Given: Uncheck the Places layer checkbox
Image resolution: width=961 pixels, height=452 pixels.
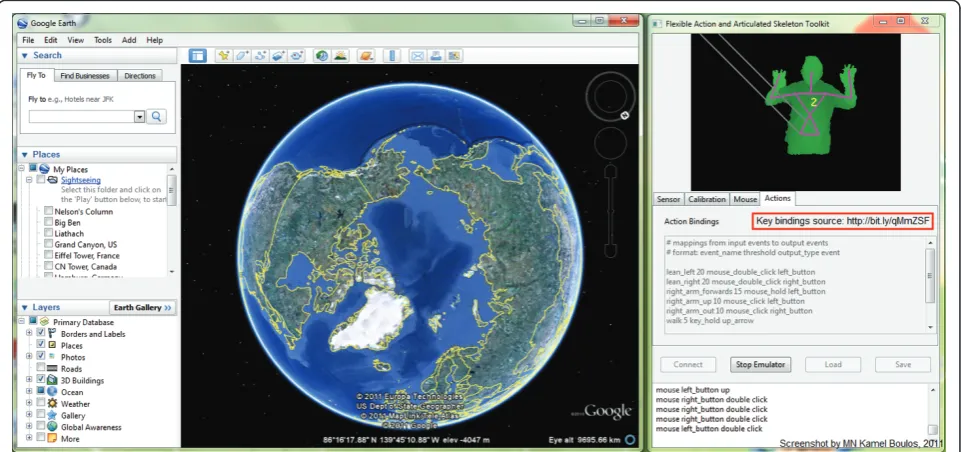Looking at the screenshot, I should click(x=40, y=345).
